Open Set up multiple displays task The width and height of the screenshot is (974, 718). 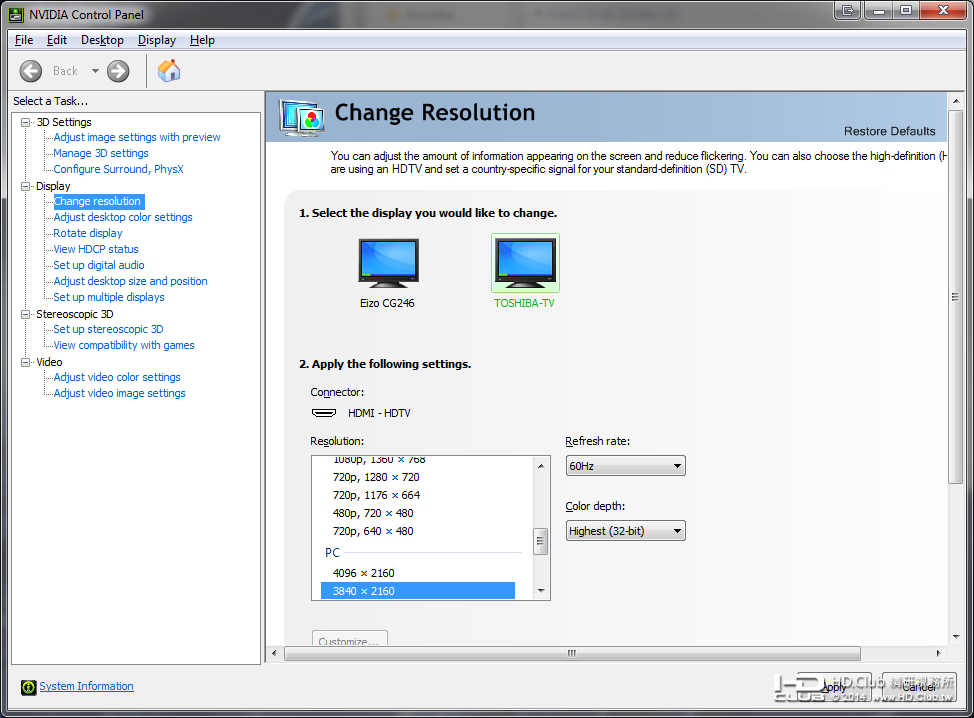(109, 298)
